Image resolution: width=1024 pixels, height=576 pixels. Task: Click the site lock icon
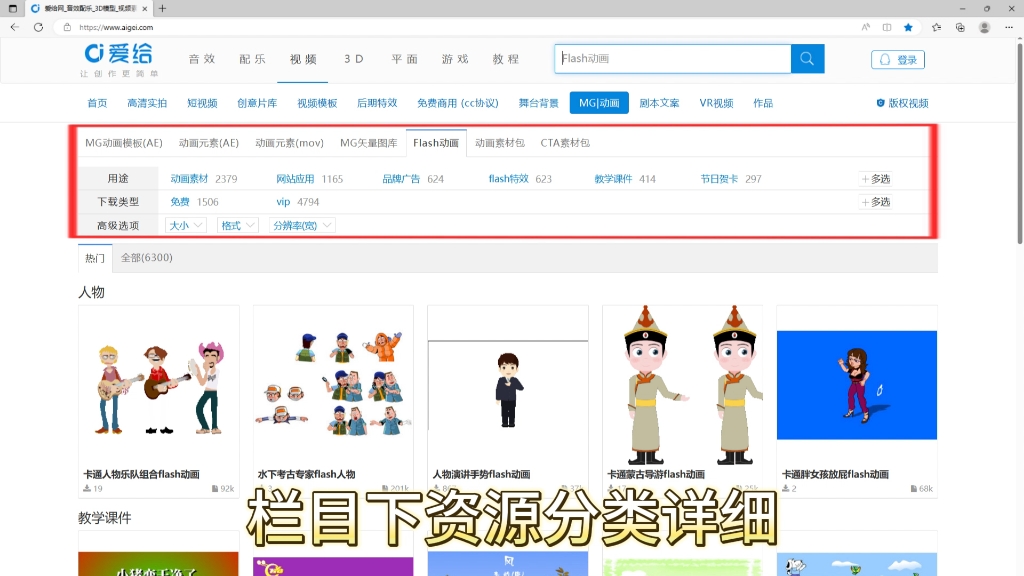67,27
